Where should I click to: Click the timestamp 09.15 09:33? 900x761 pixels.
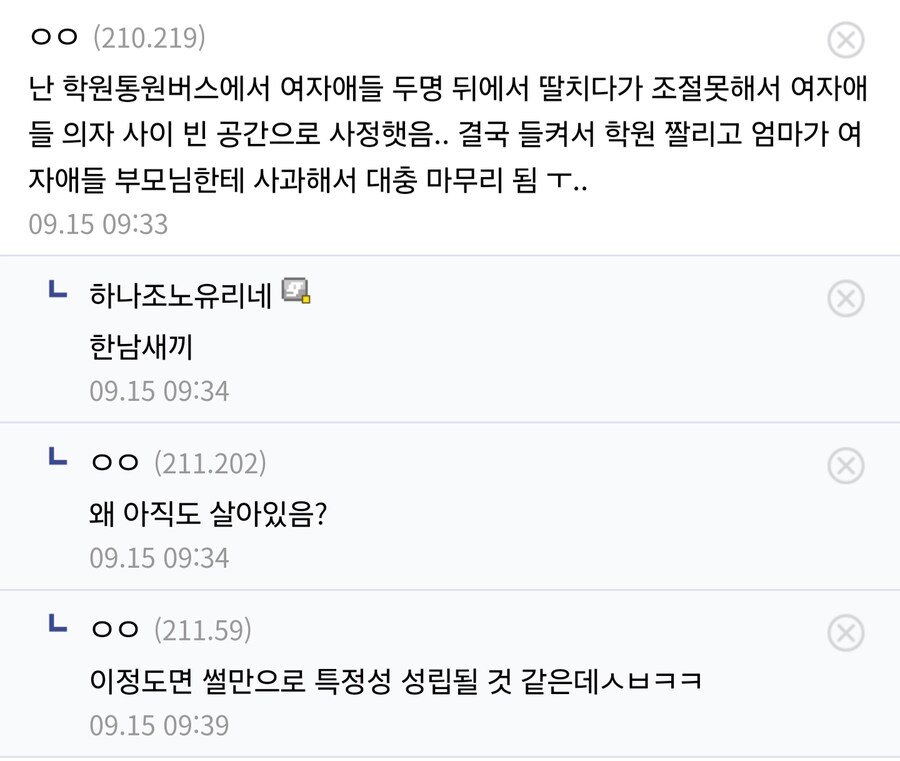click(98, 224)
